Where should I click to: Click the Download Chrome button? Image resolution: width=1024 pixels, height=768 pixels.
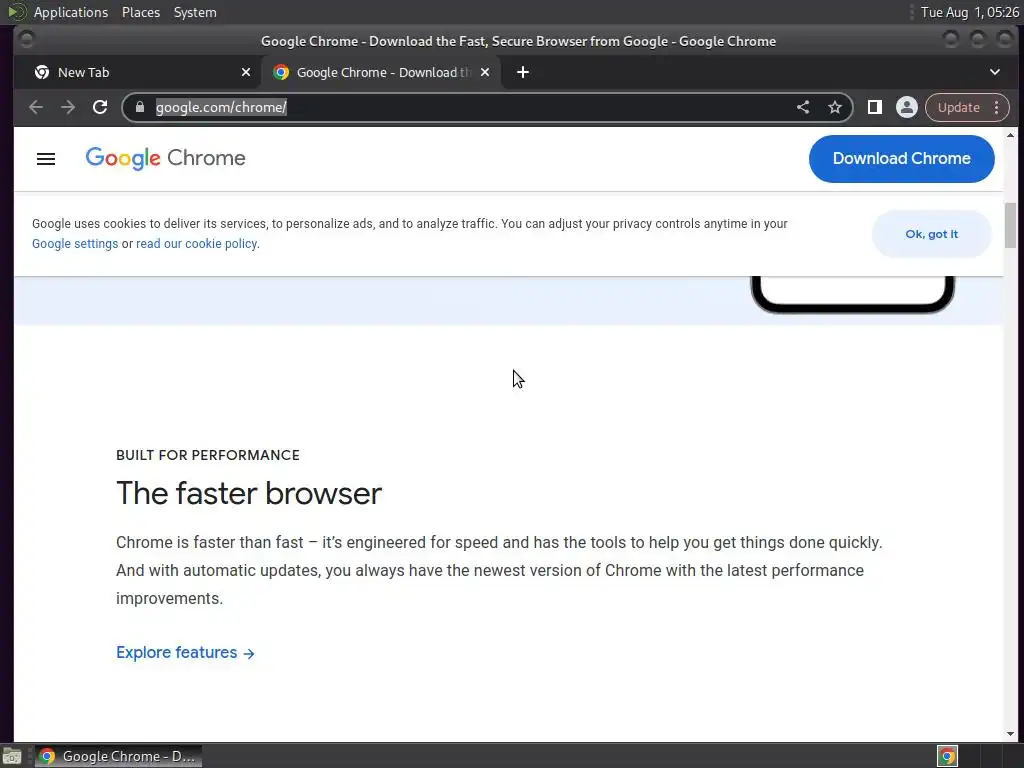[901, 159]
